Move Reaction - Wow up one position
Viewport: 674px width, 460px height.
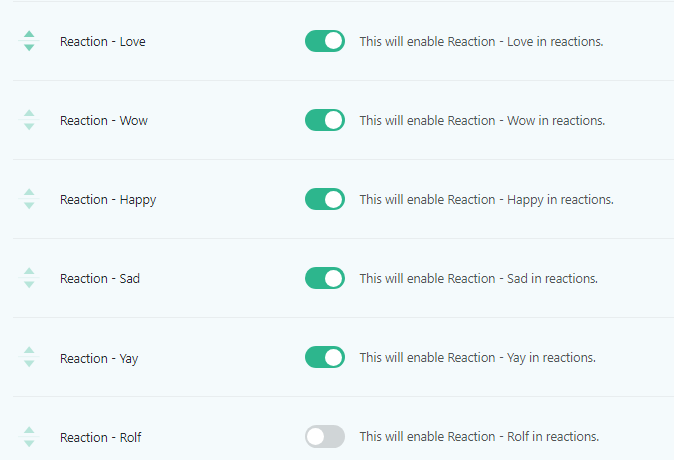[29, 114]
